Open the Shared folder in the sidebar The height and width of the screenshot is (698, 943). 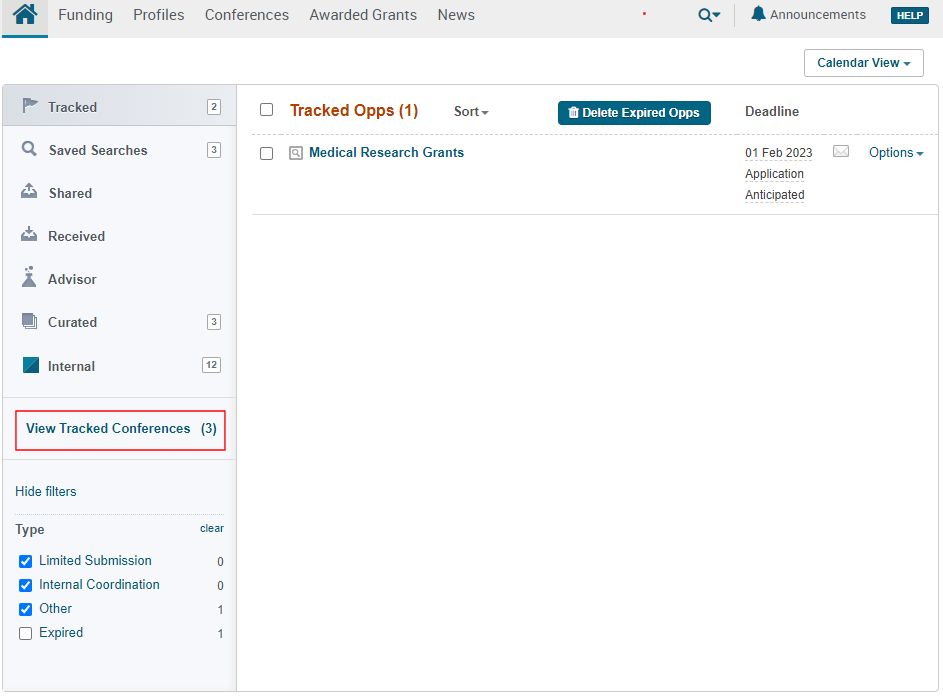[x=70, y=193]
